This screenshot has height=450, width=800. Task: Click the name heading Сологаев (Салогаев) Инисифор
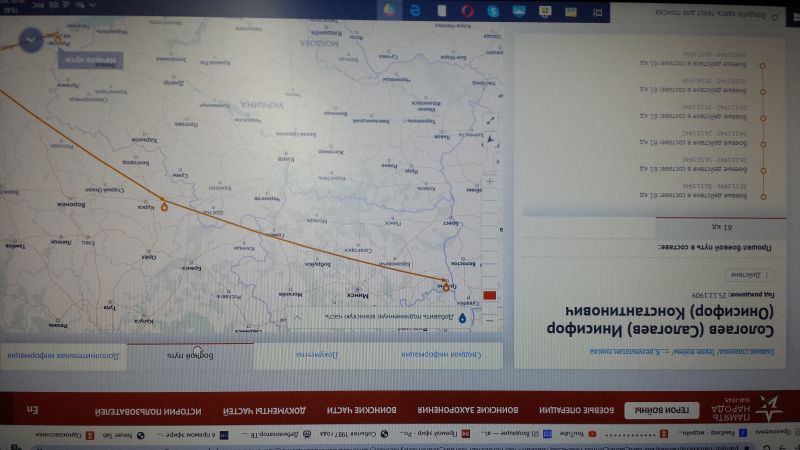coord(660,330)
